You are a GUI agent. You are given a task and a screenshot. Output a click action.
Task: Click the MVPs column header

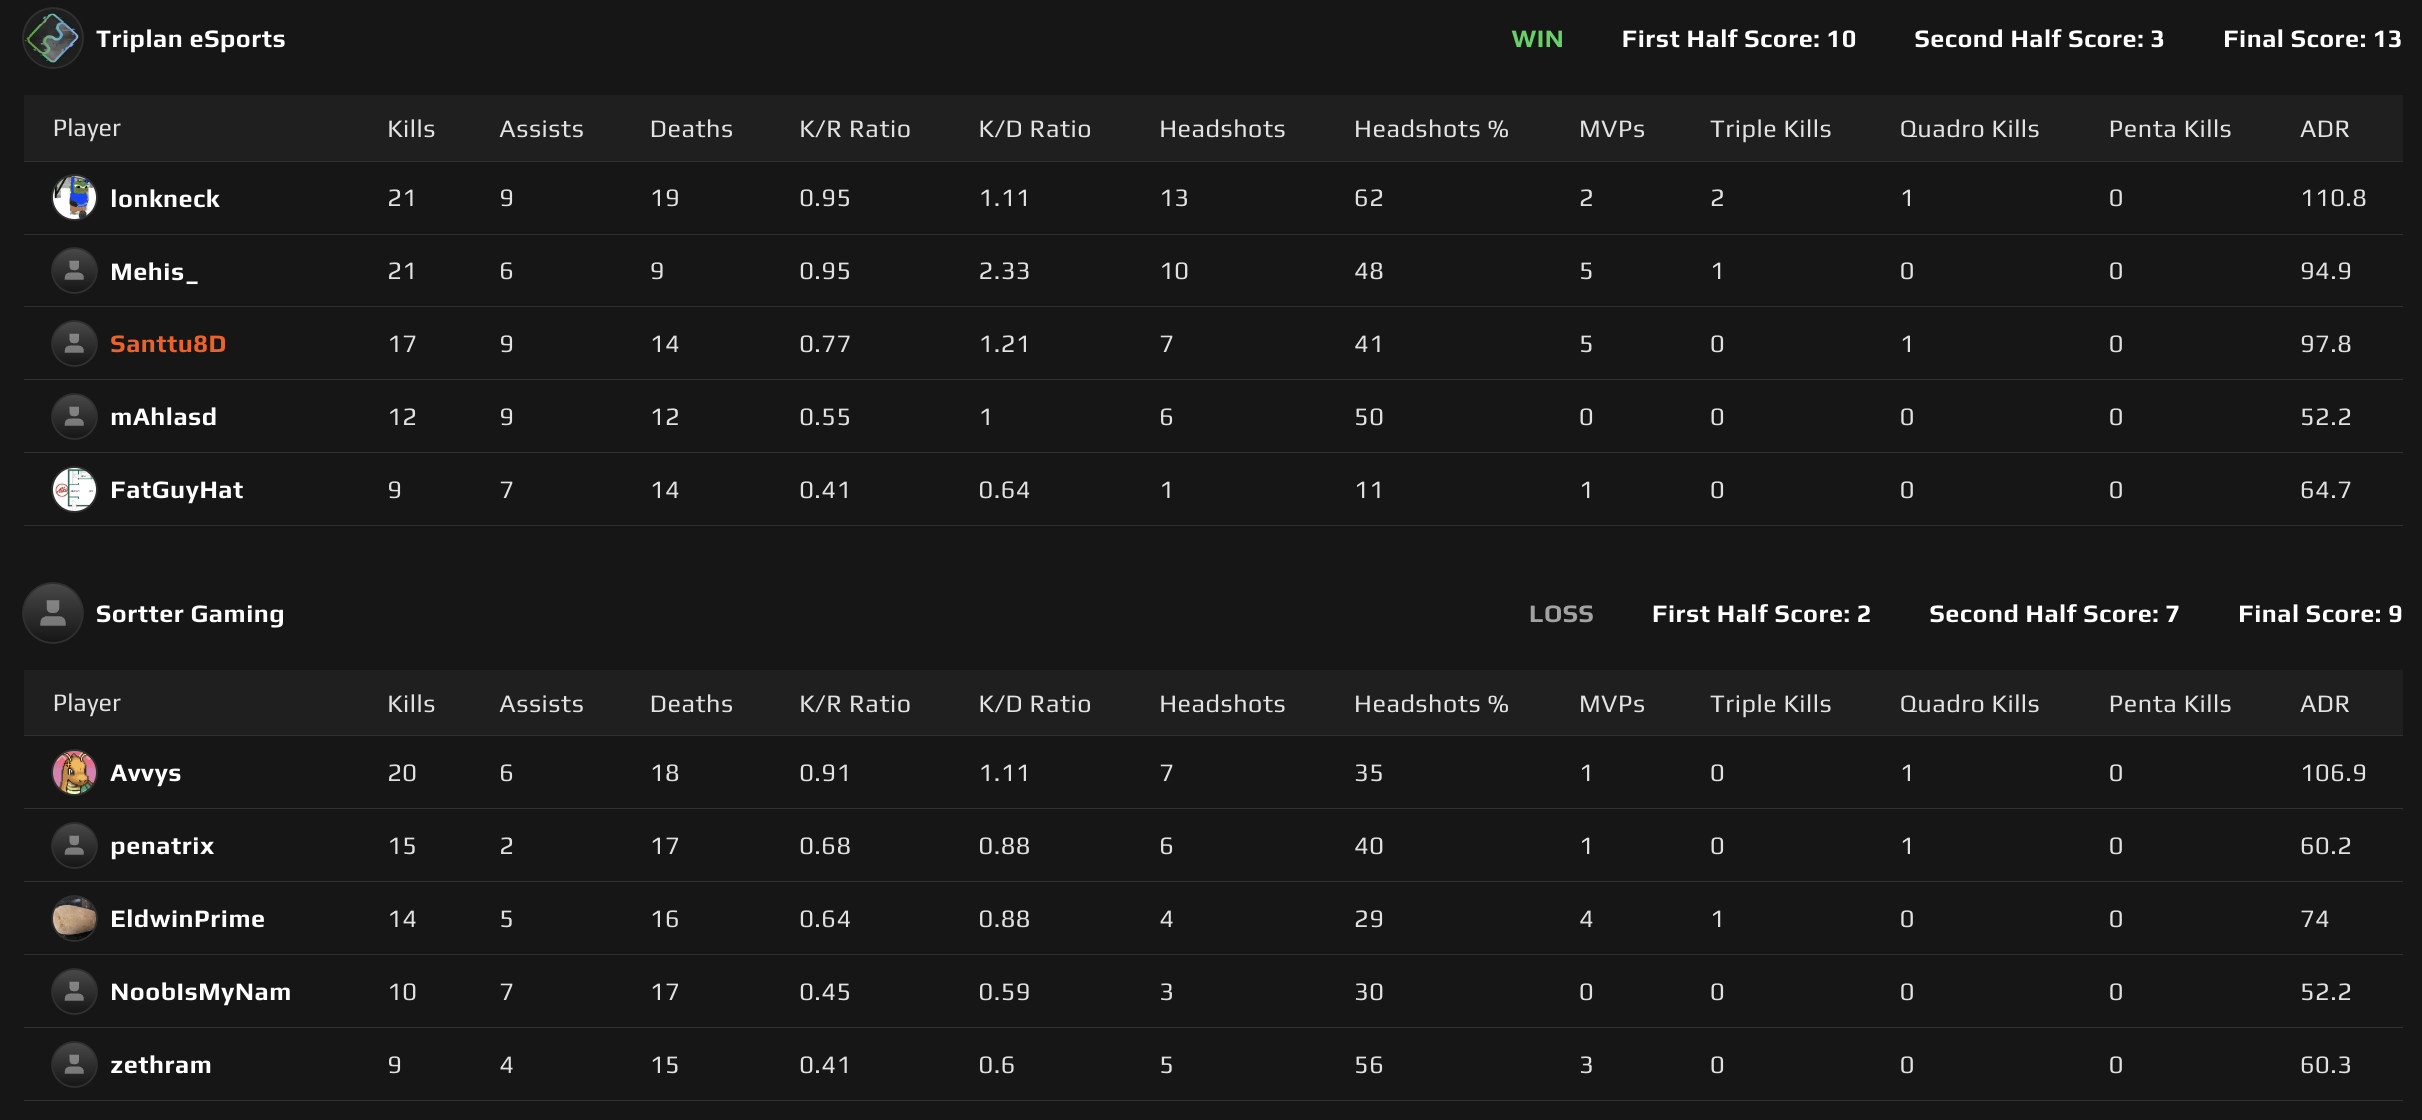1611,128
